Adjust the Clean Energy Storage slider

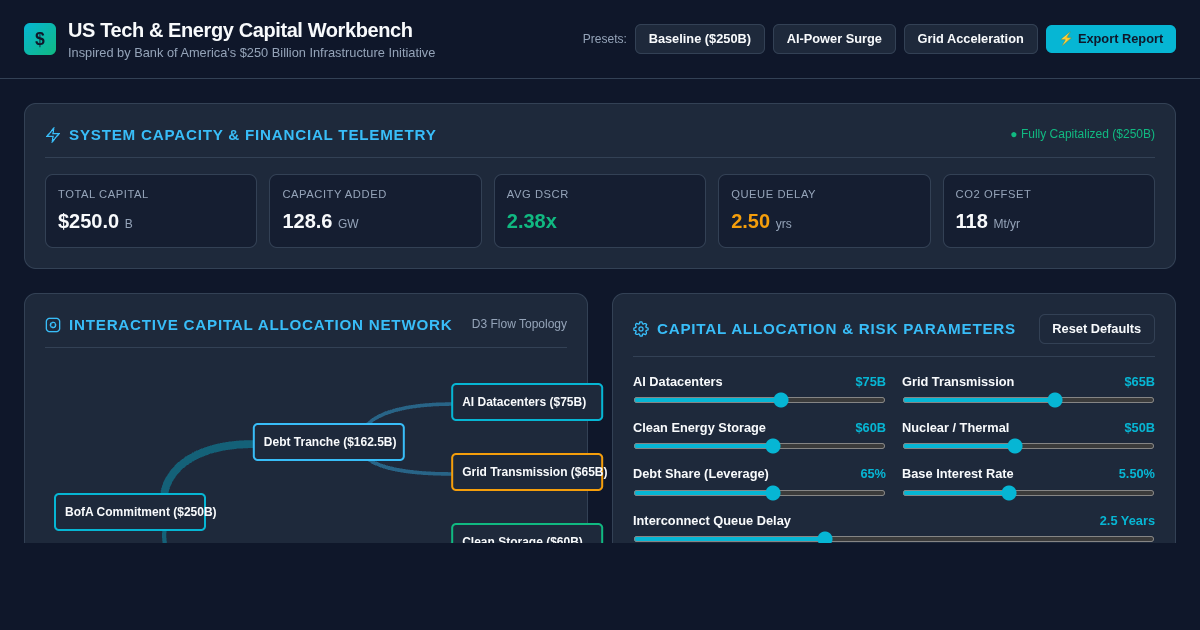(x=759, y=446)
